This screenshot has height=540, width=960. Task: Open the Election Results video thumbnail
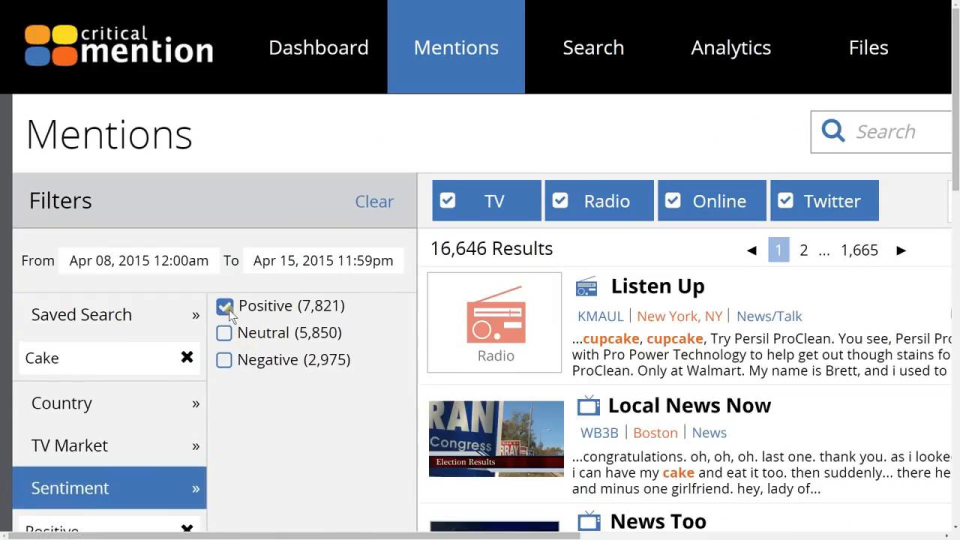click(497, 439)
